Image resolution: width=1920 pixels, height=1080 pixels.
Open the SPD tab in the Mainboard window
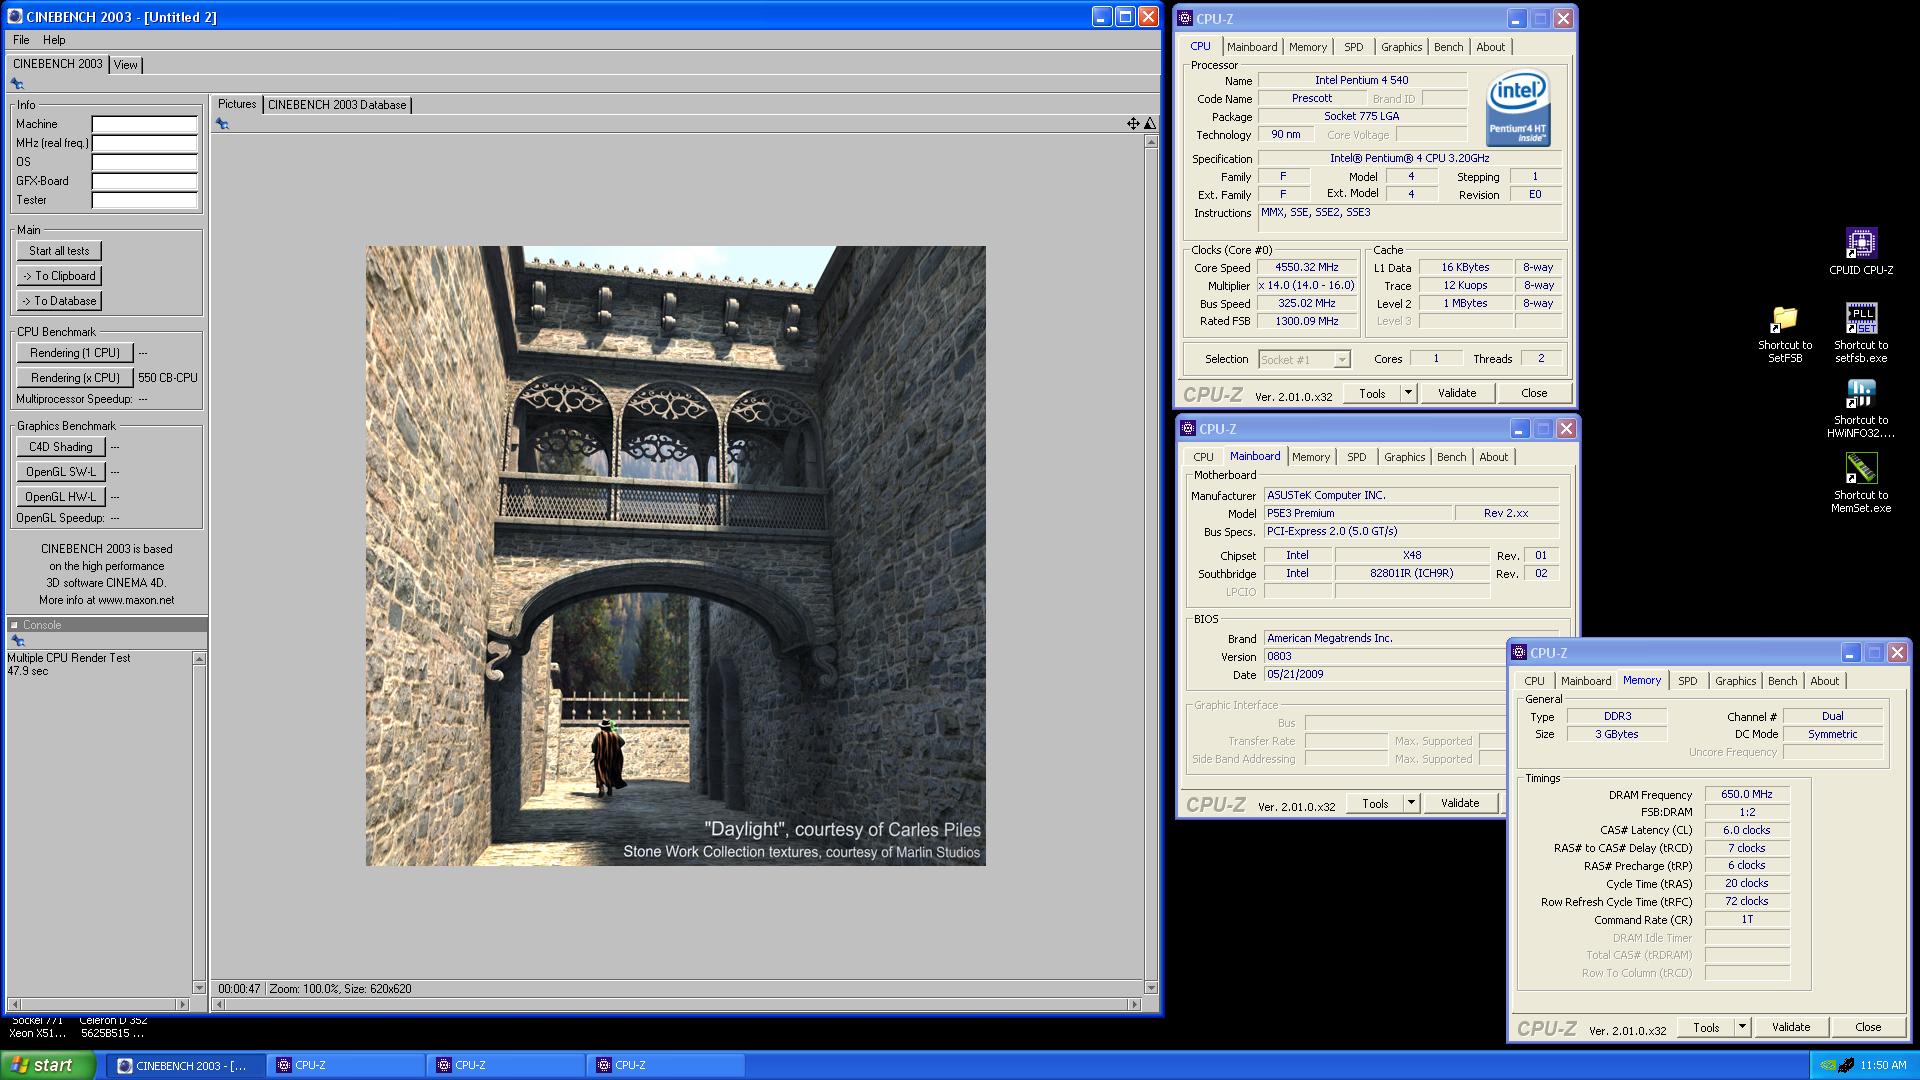pyautogui.click(x=1356, y=457)
